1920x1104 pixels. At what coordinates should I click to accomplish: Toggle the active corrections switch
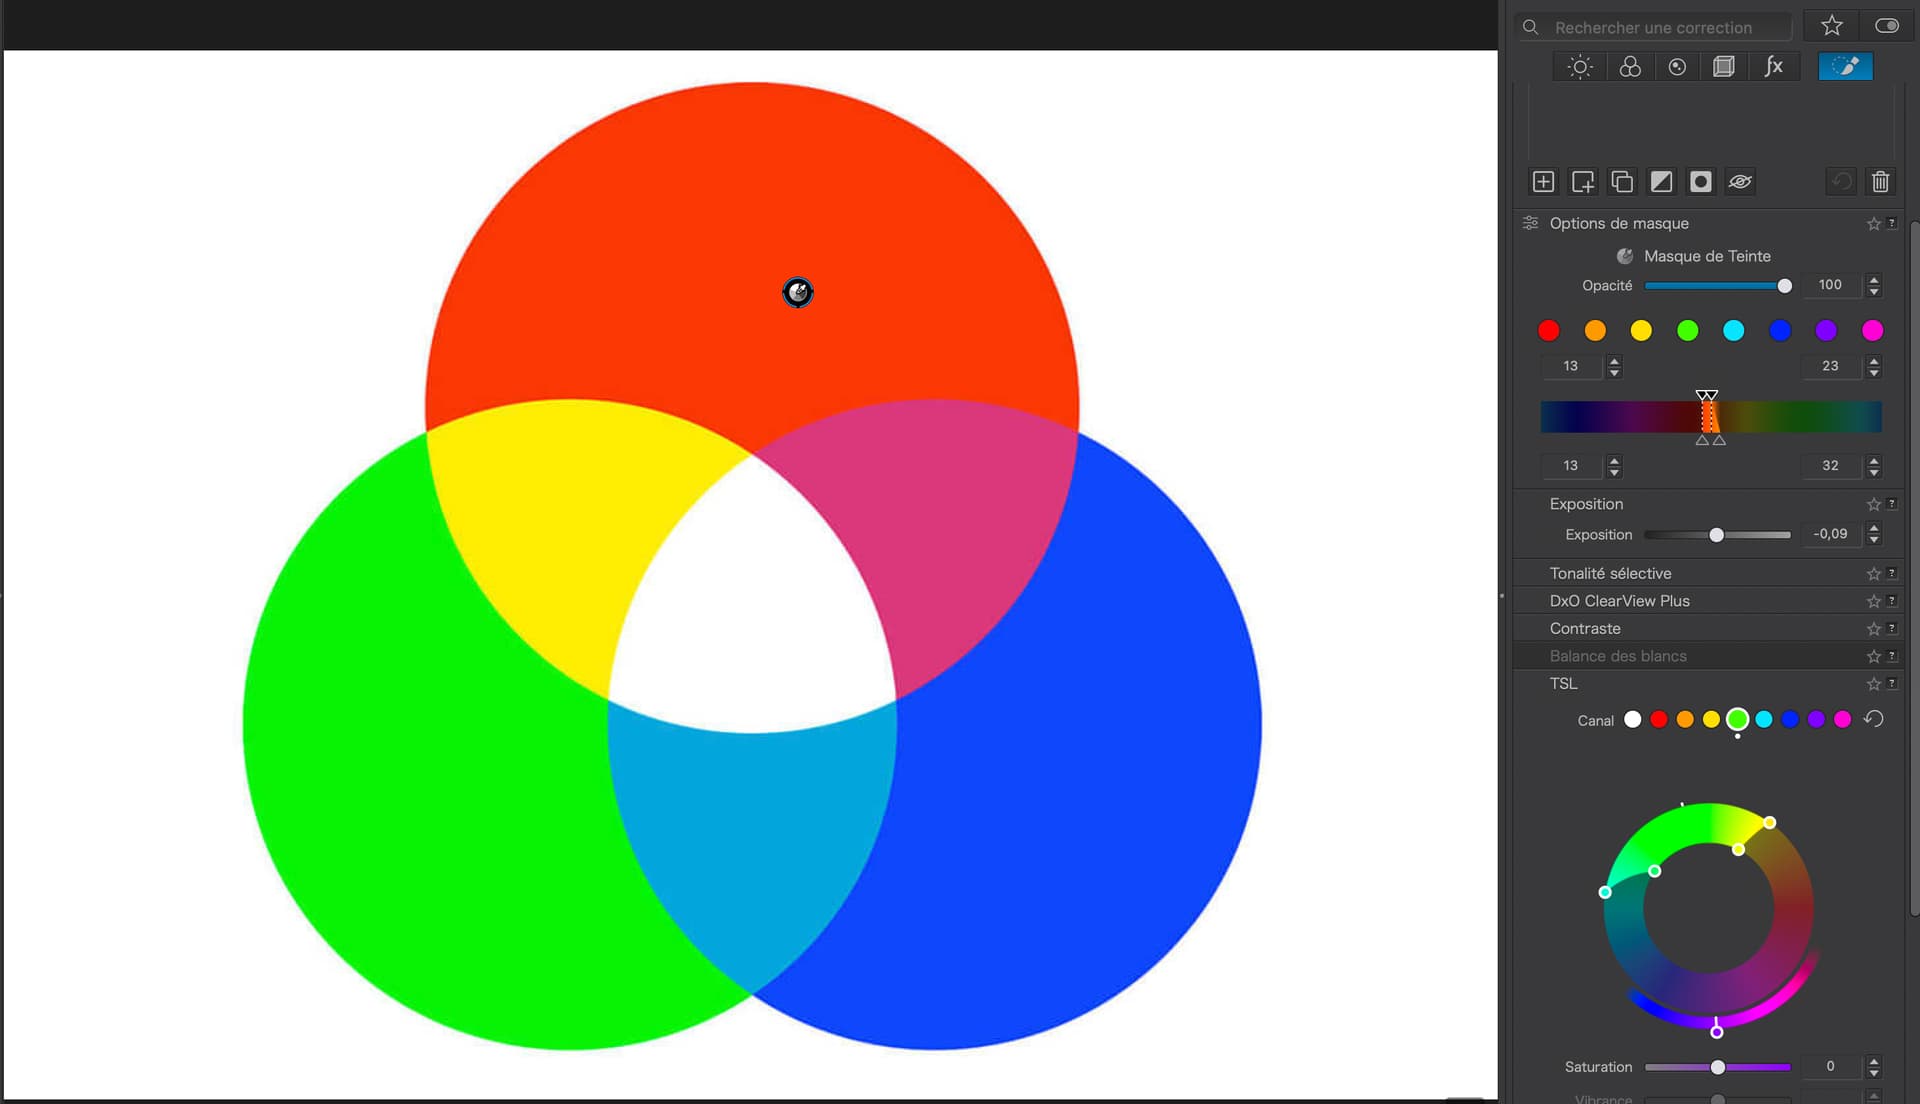pyautogui.click(x=1886, y=26)
